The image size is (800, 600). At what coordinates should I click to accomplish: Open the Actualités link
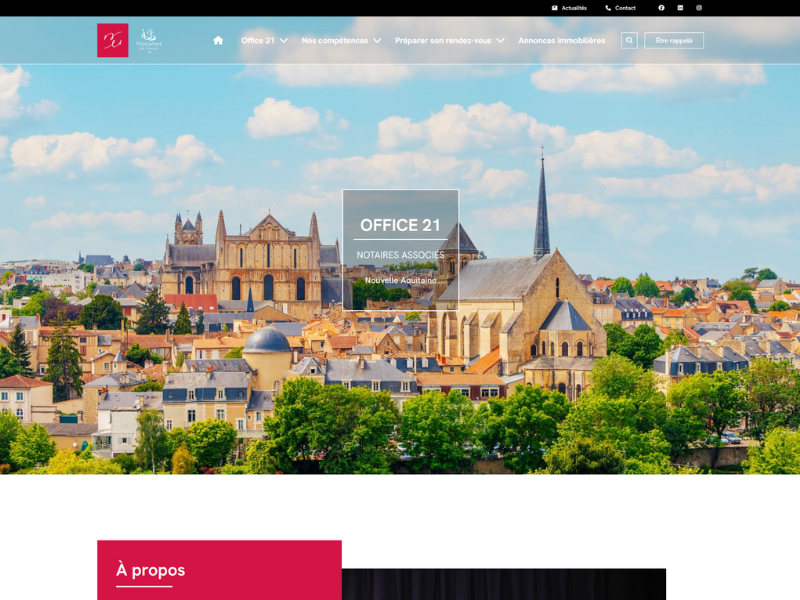[x=574, y=8]
